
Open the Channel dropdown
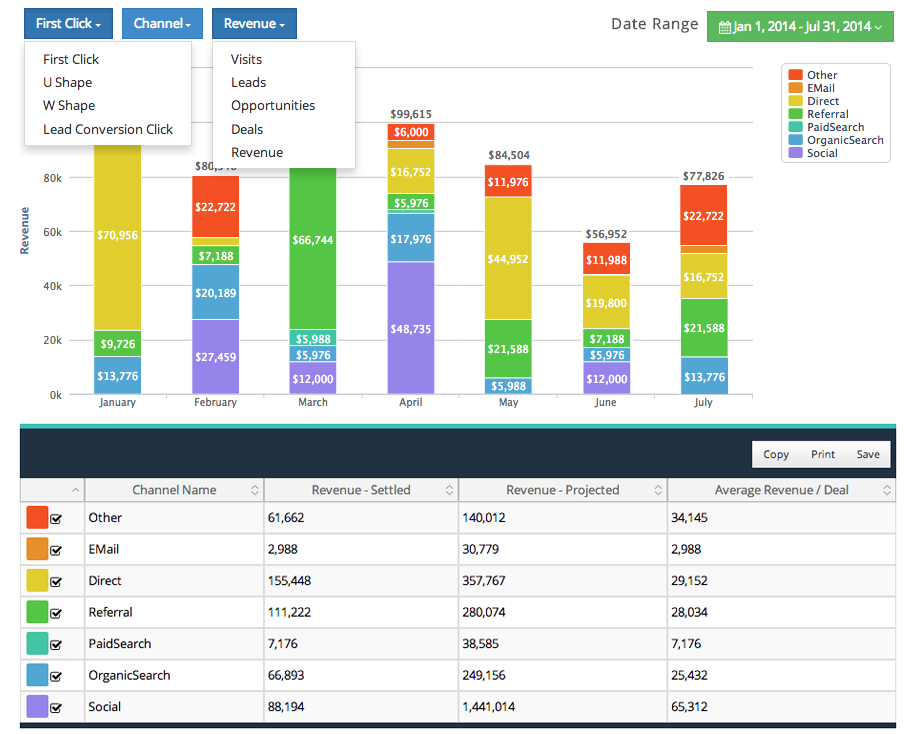(162, 23)
